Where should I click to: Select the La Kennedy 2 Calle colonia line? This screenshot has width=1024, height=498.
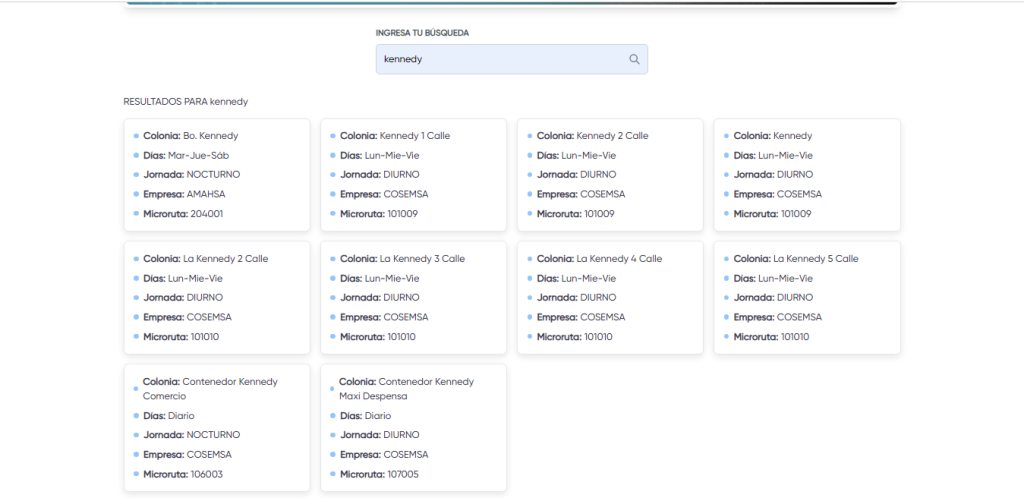205,258
